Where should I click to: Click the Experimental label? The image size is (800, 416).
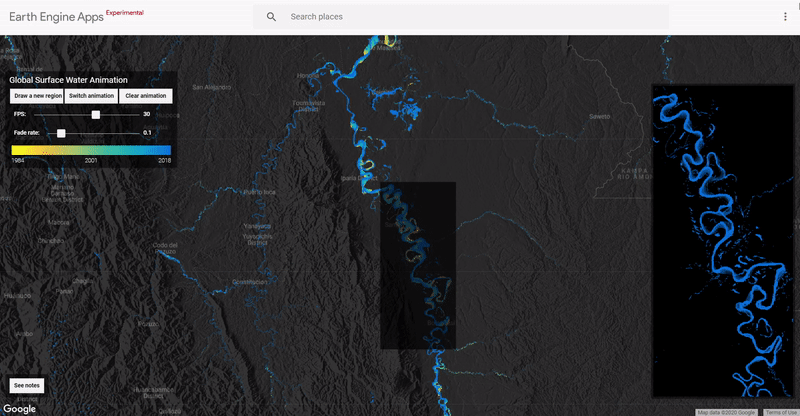(x=125, y=12)
